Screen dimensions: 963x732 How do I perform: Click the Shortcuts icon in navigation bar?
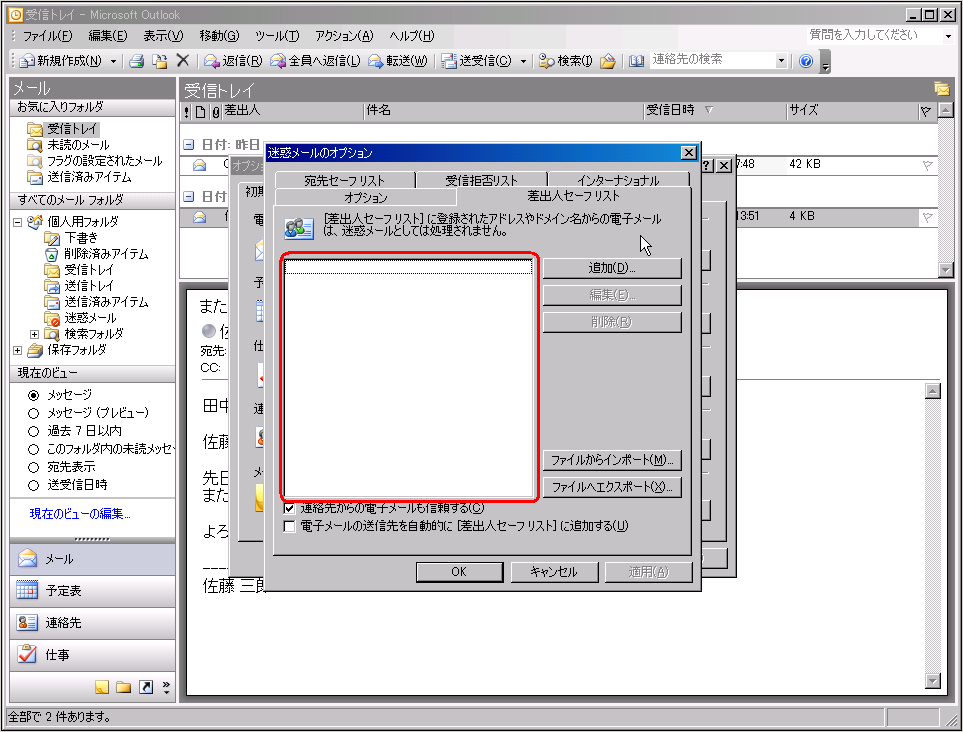146,687
